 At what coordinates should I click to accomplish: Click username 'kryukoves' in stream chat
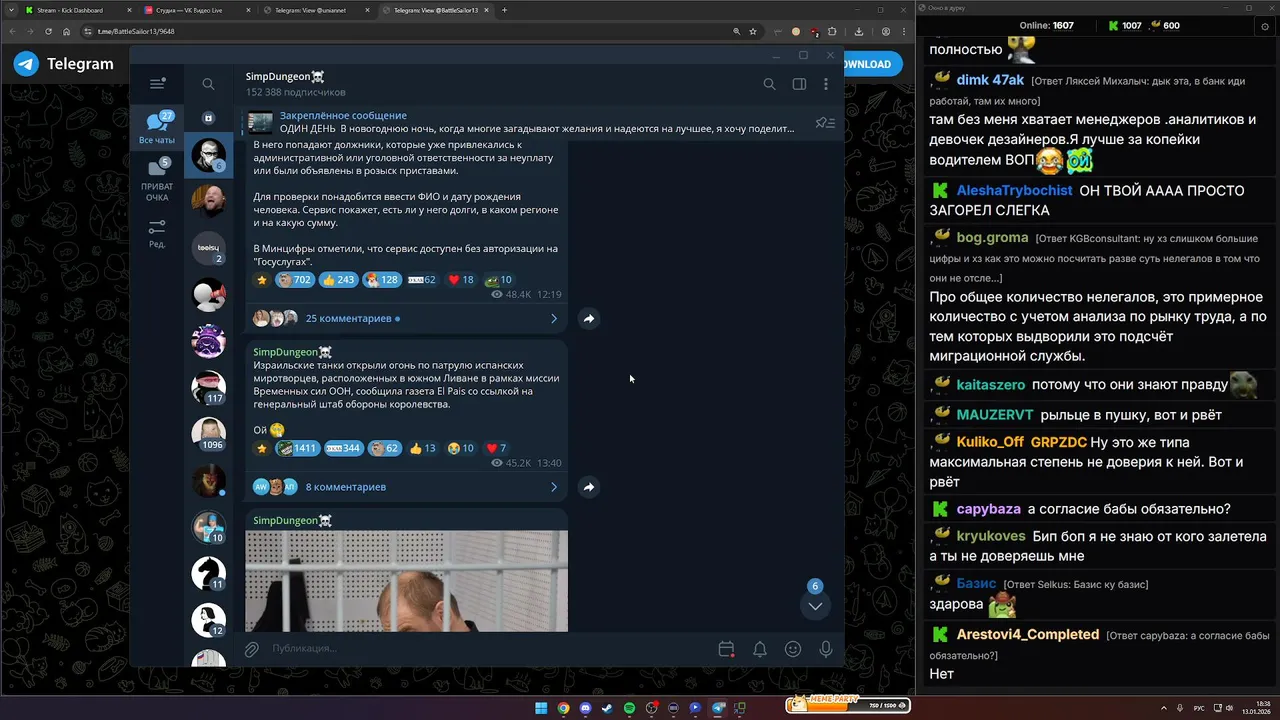coord(991,536)
